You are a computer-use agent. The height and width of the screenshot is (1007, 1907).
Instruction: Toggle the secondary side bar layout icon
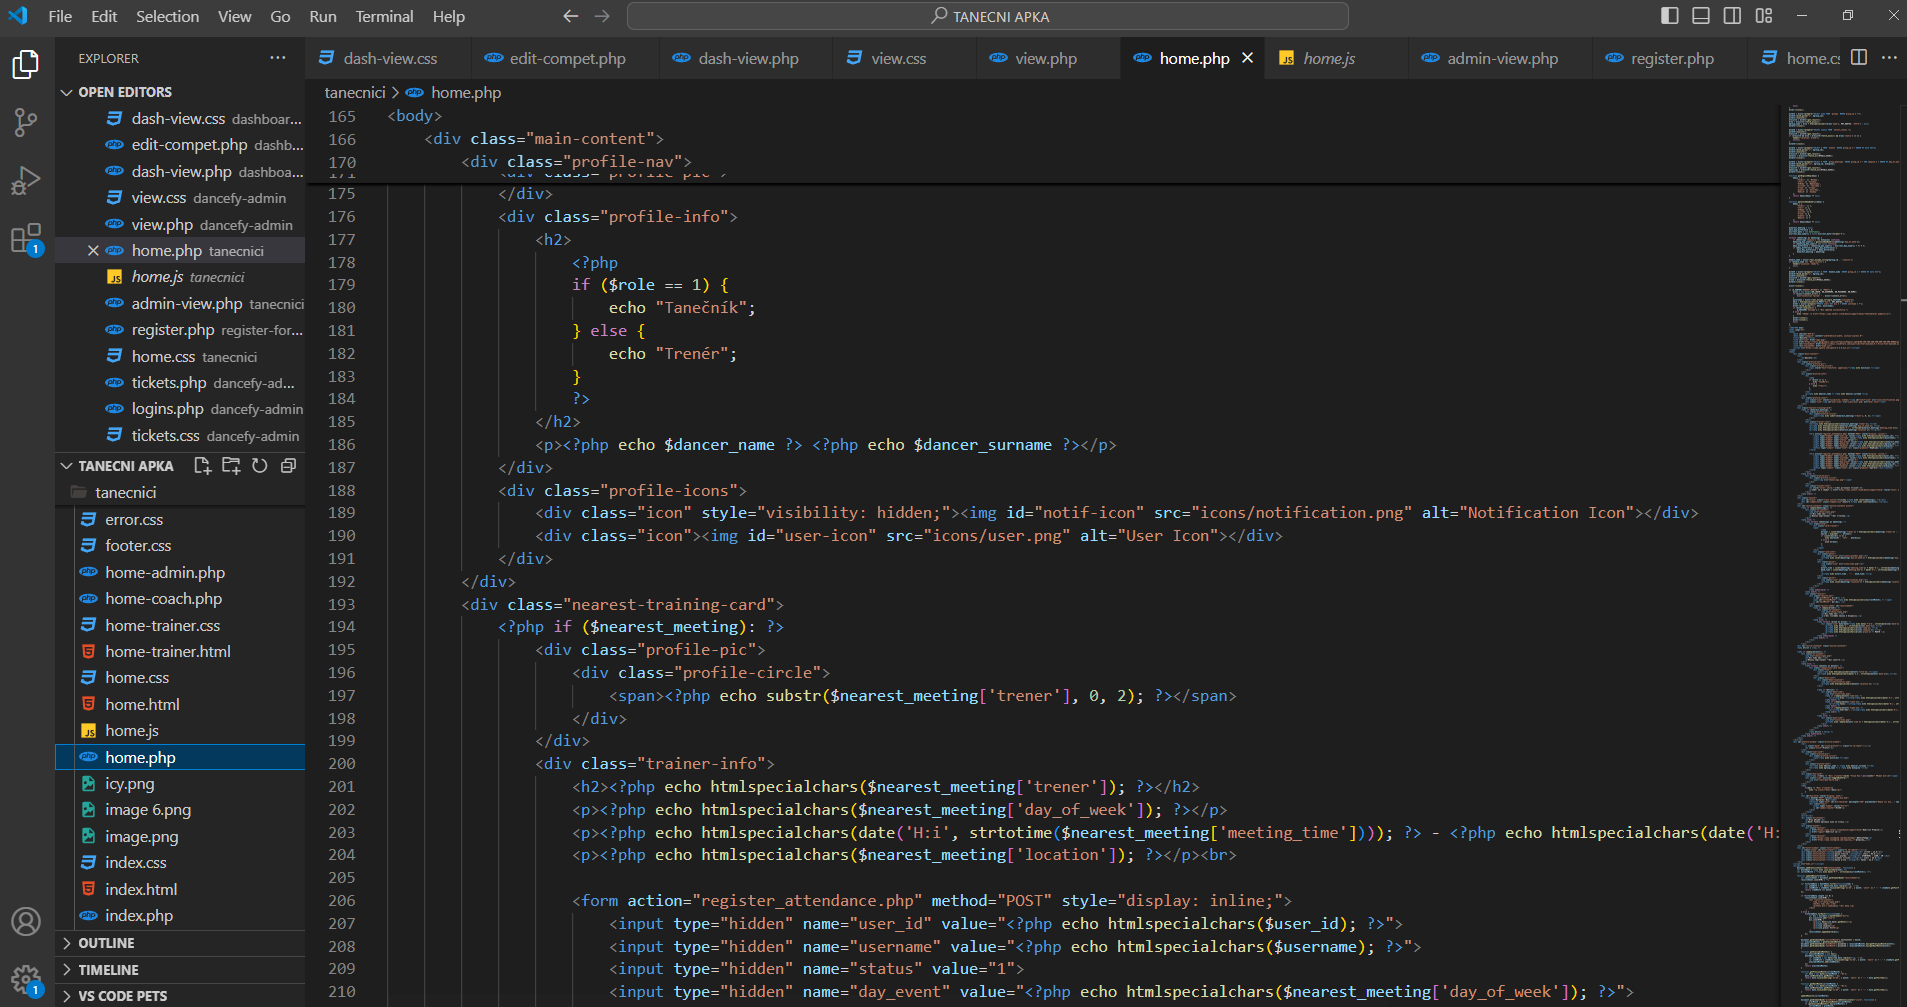[x=1732, y=16]
